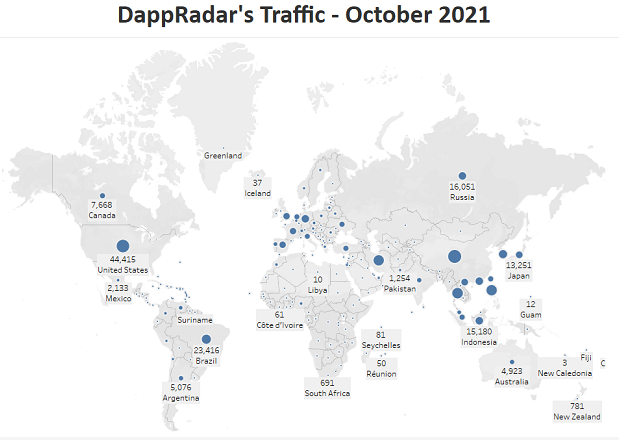Click the '23,416 Brazil' label
This screenshot has height=440, width=619.
click(x=206, y=356)
